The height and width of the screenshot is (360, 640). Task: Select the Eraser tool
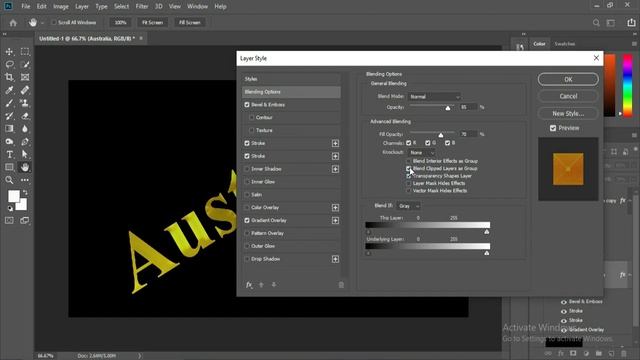click(25, 116)
